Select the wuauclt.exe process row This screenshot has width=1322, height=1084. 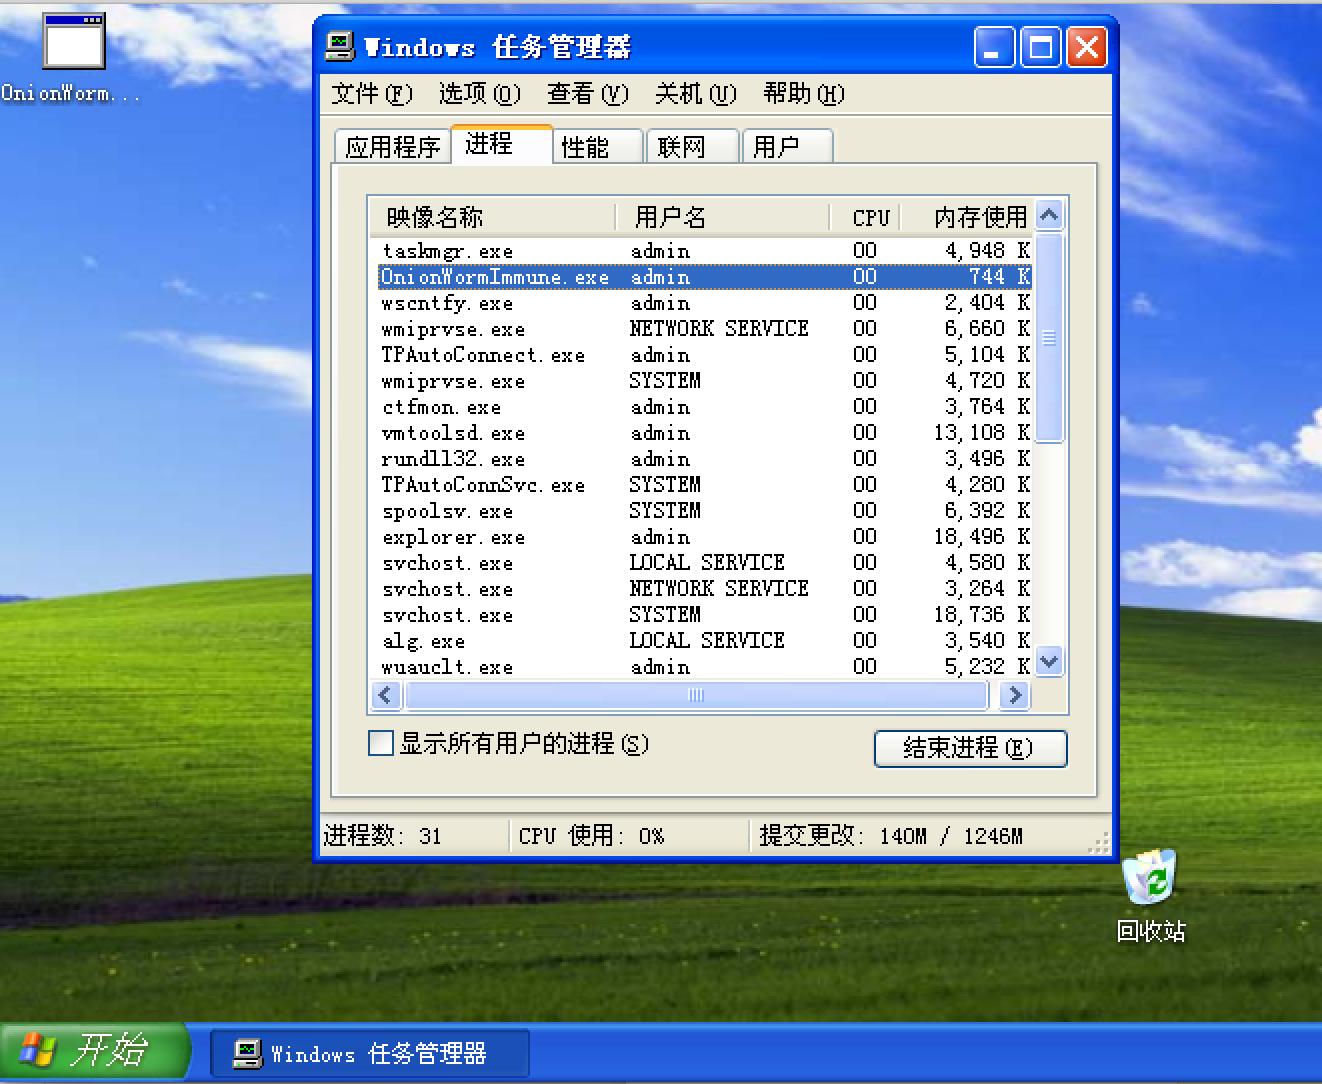pyautogui.click(x=704, y=667)
